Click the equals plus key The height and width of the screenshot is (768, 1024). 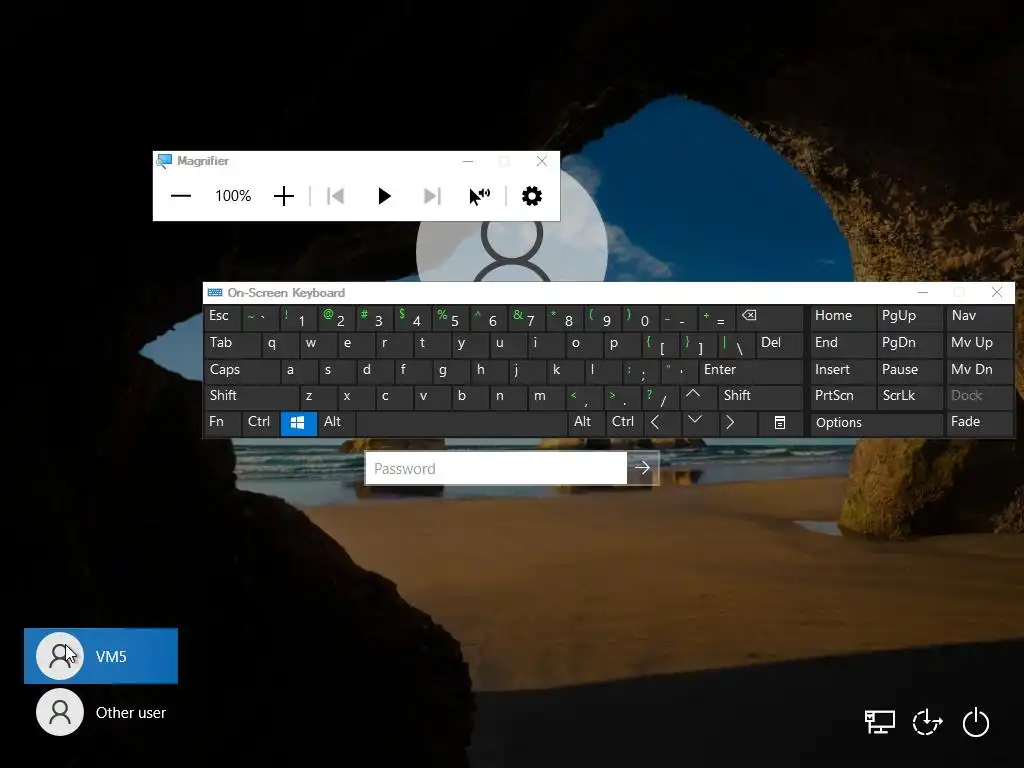point(716,318)
